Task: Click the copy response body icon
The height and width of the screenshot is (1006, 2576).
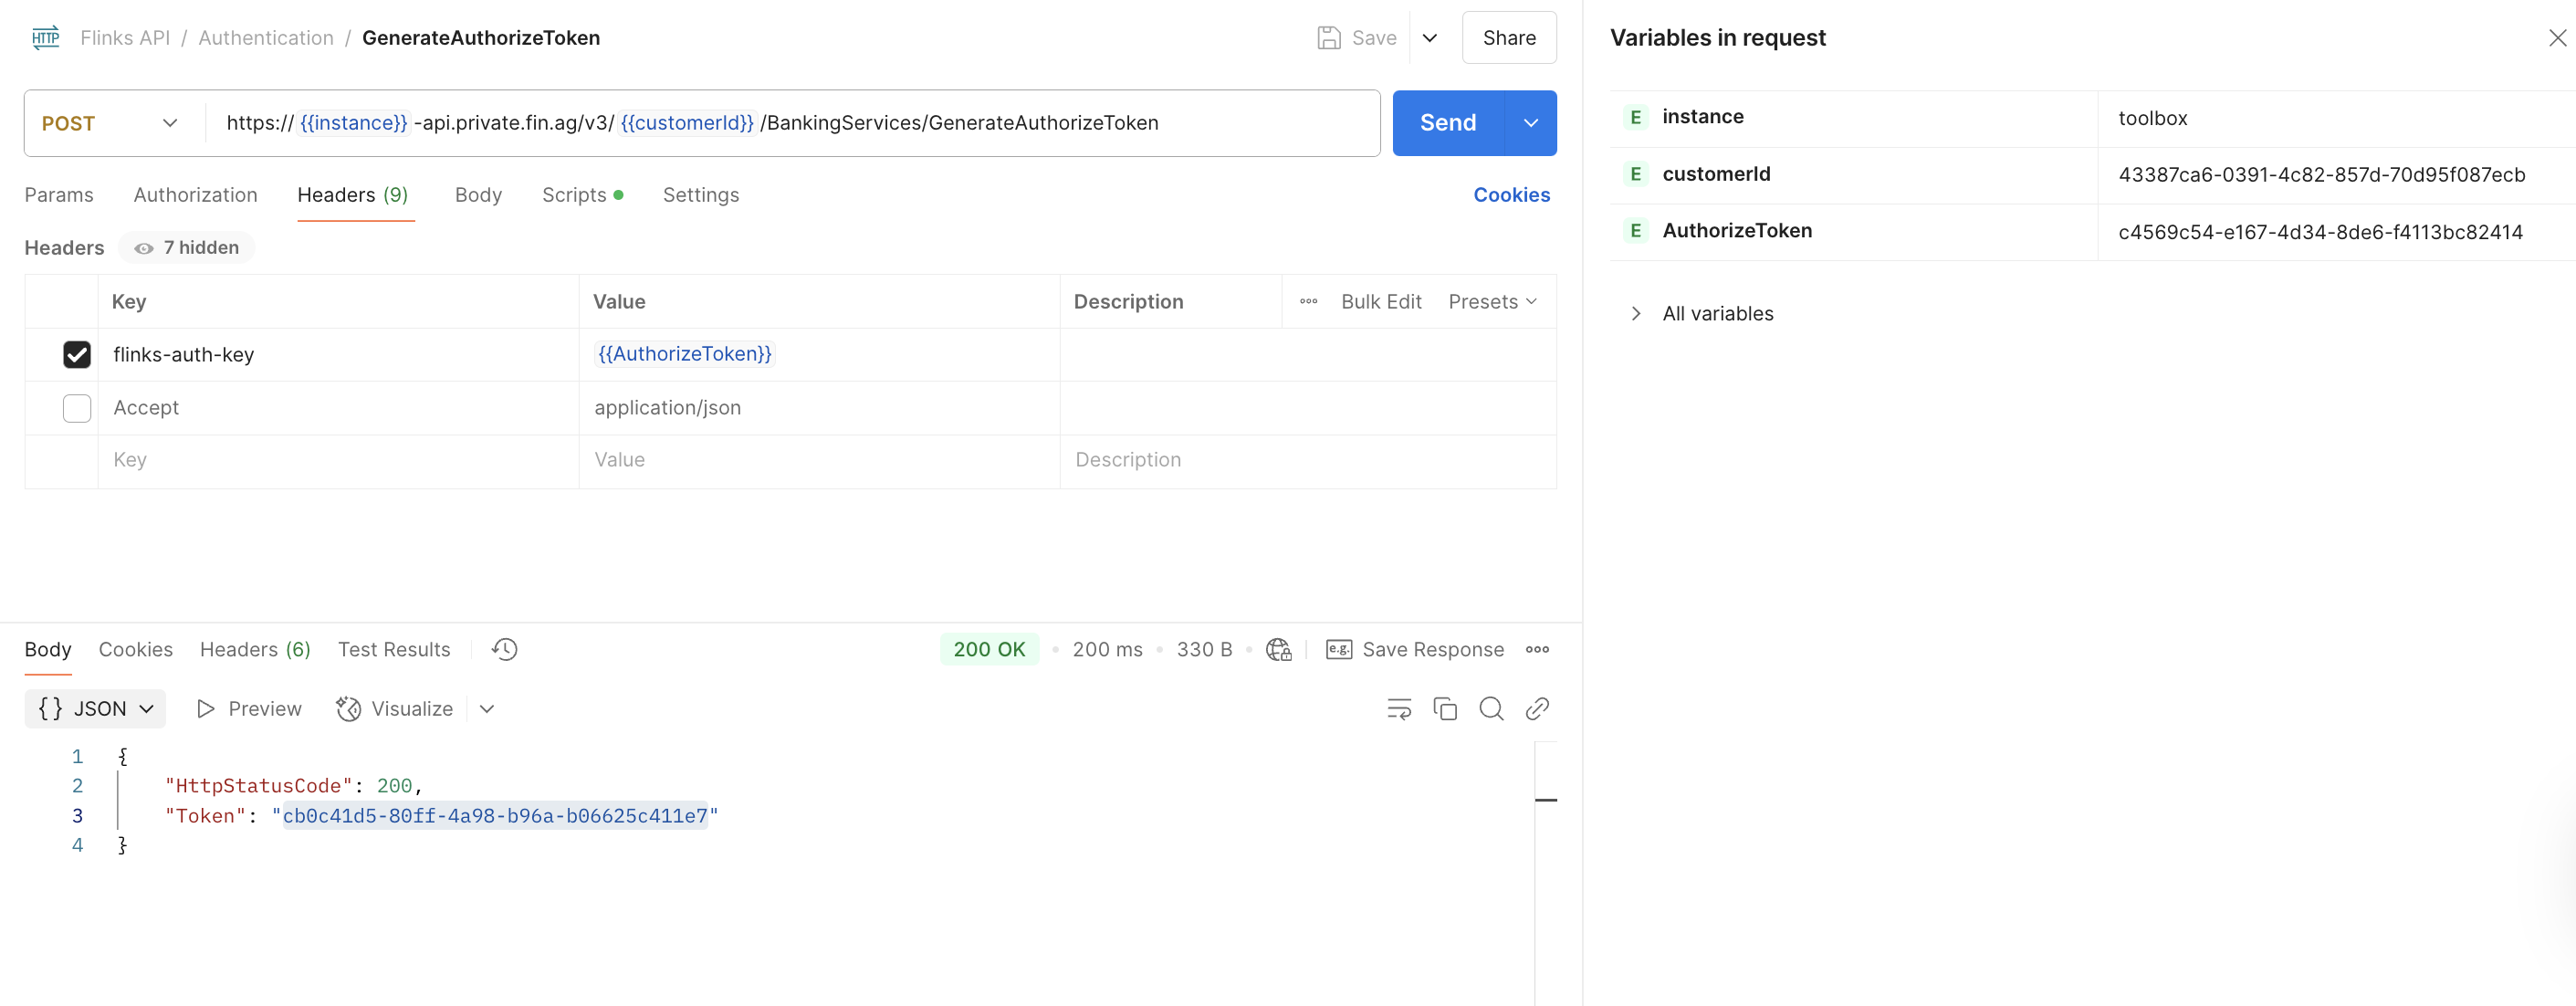Action: pos(1445,709)
